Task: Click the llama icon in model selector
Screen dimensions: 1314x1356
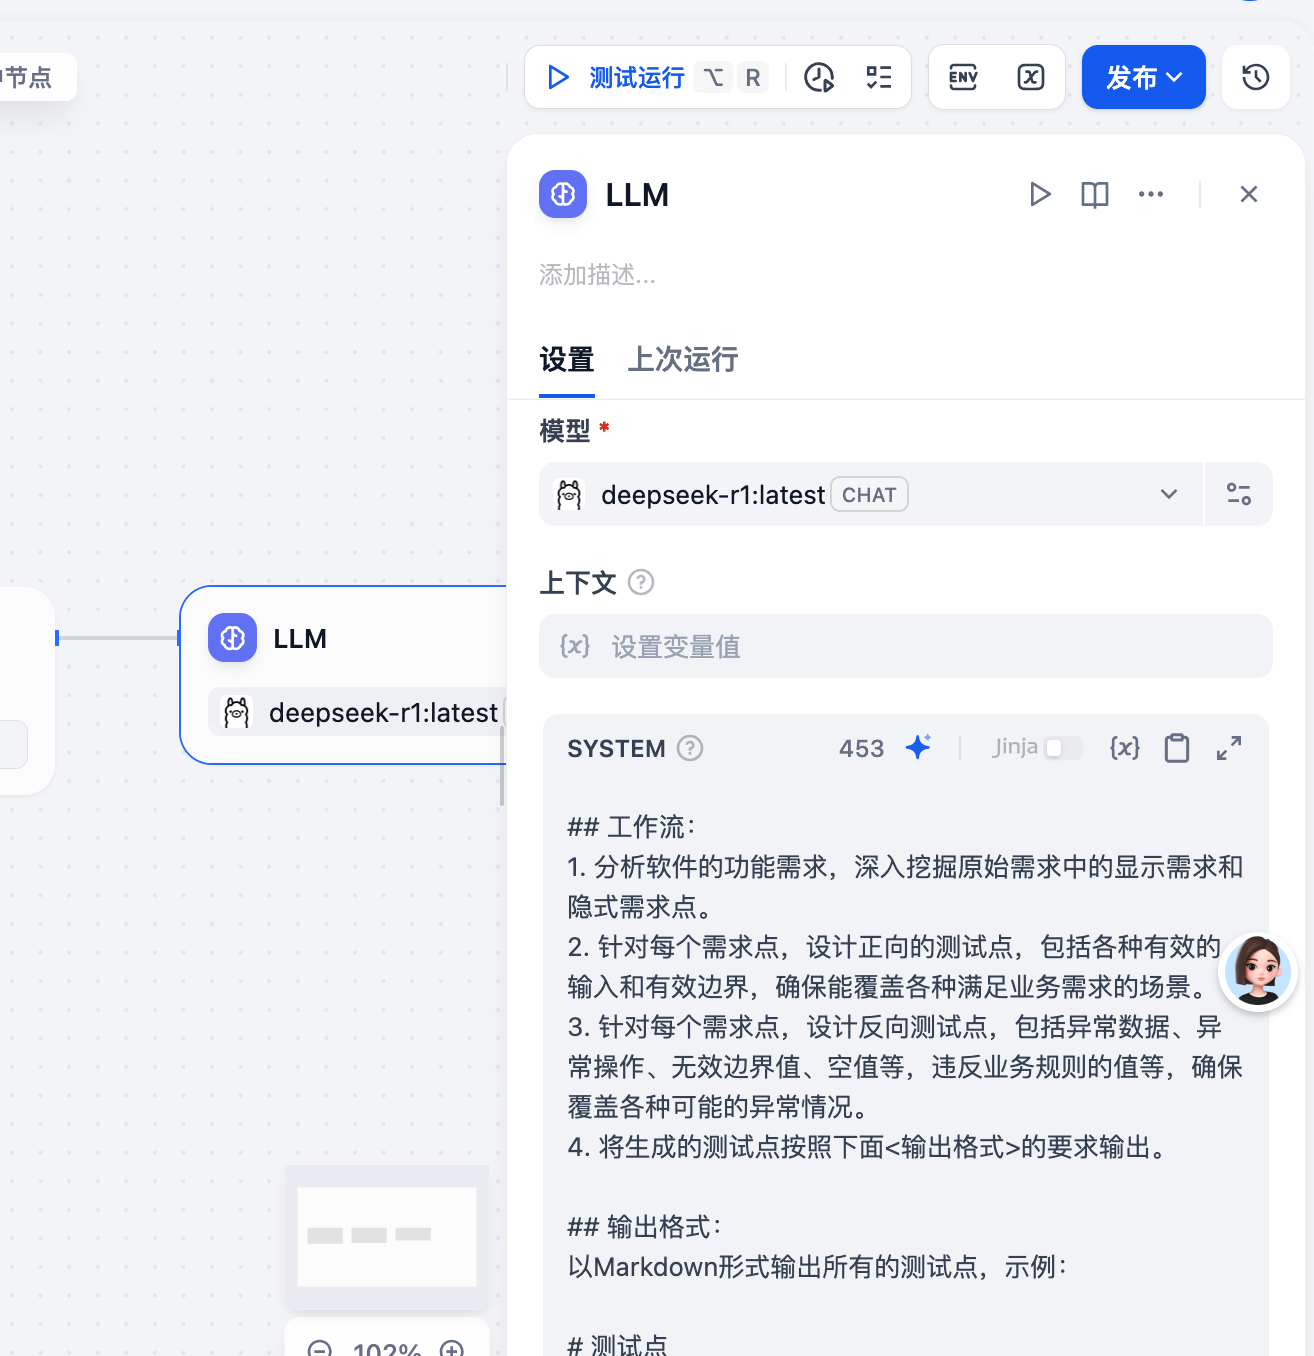Action: click(569, 494)
